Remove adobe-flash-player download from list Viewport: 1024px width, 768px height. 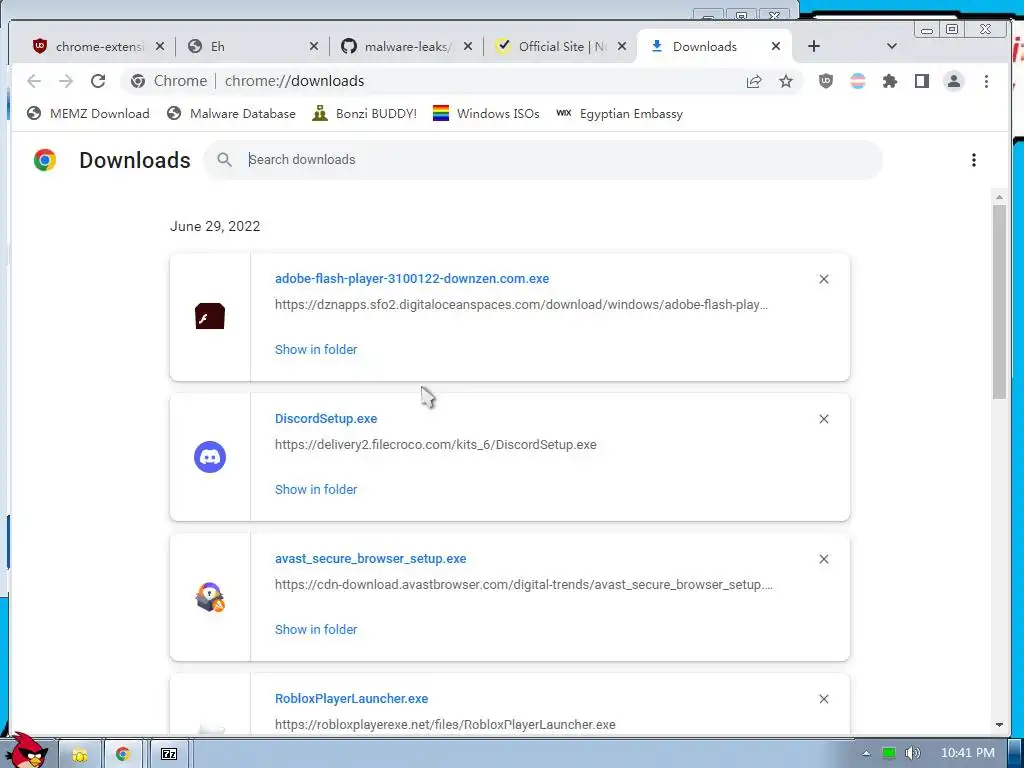click(x=824, y=280)
